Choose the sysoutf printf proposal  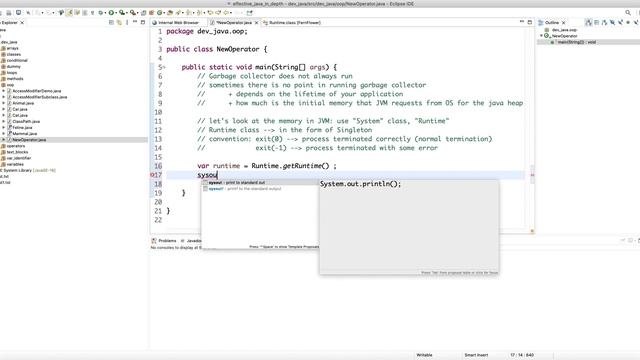click(259, 189)
